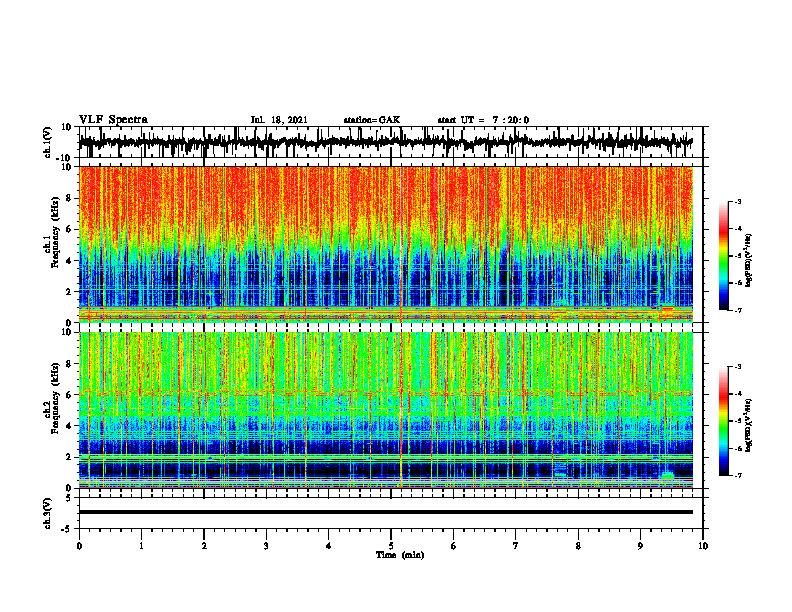
Task: Click the "-7" label on ch.2 colorbar
Action: tap(736, 476)
